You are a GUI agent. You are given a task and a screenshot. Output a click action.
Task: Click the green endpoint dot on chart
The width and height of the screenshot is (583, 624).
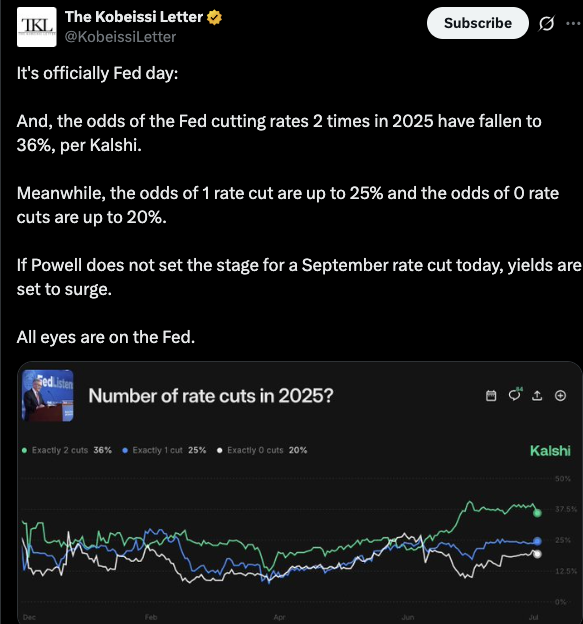537,513
